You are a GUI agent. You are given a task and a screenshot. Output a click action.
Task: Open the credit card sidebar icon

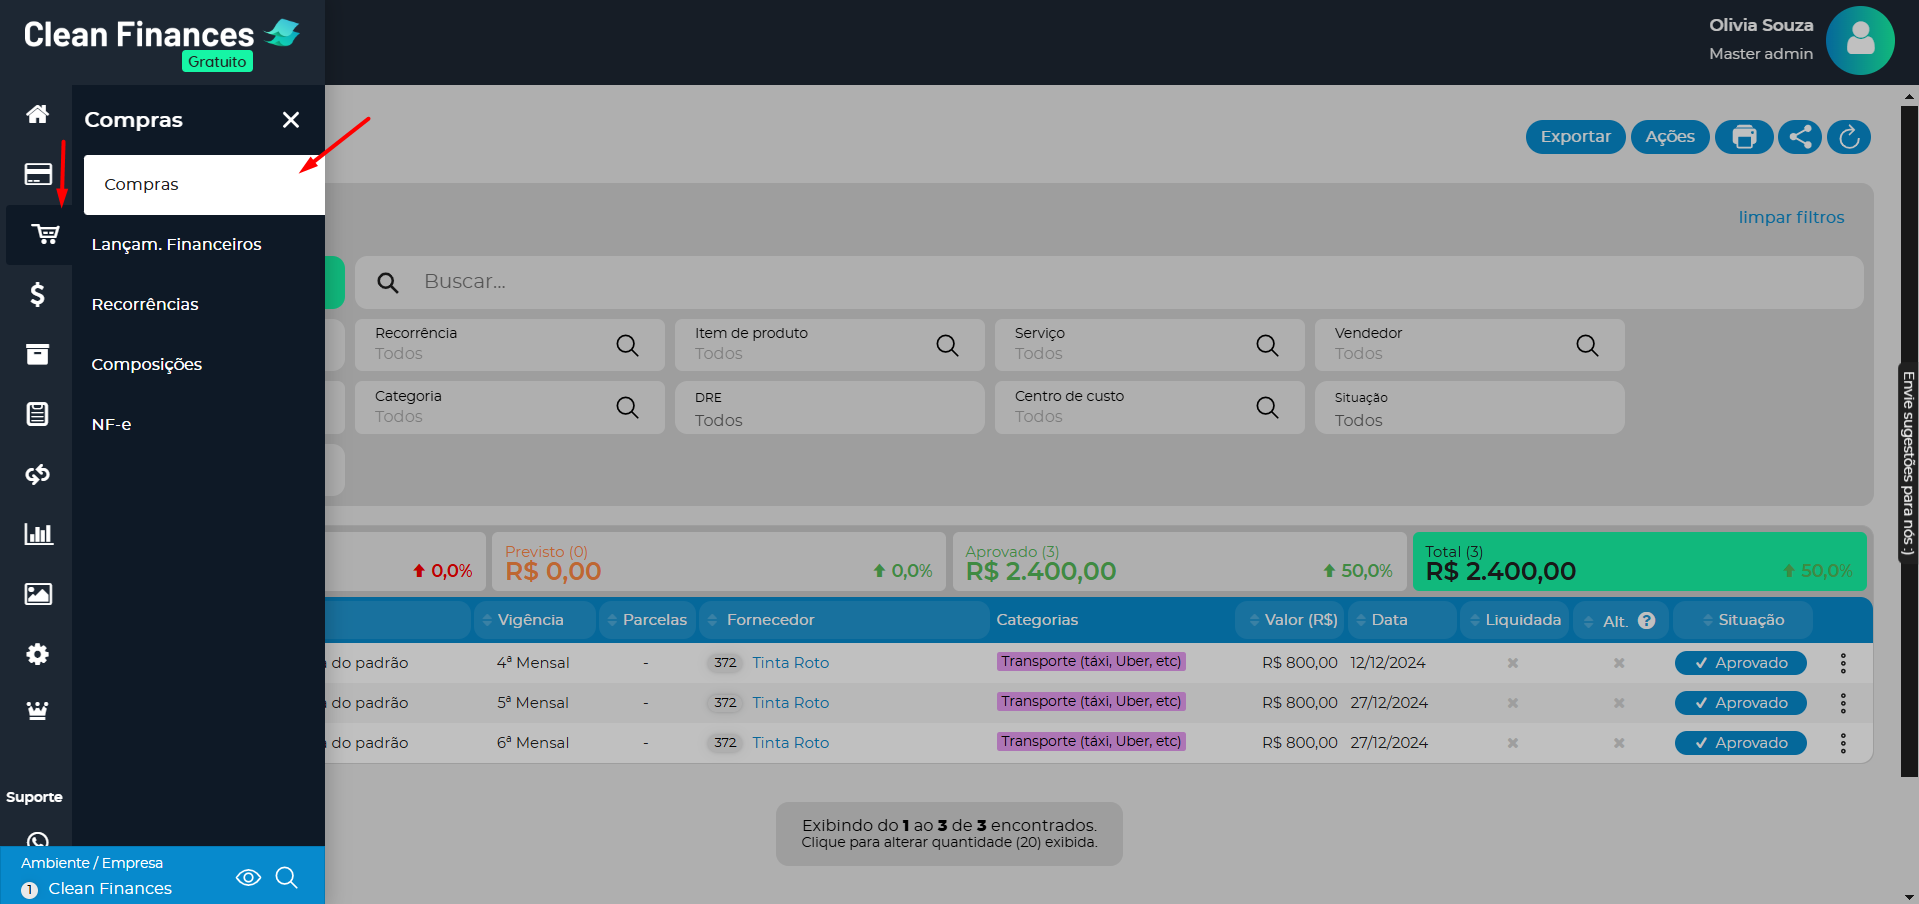click(x=38, y=174)
